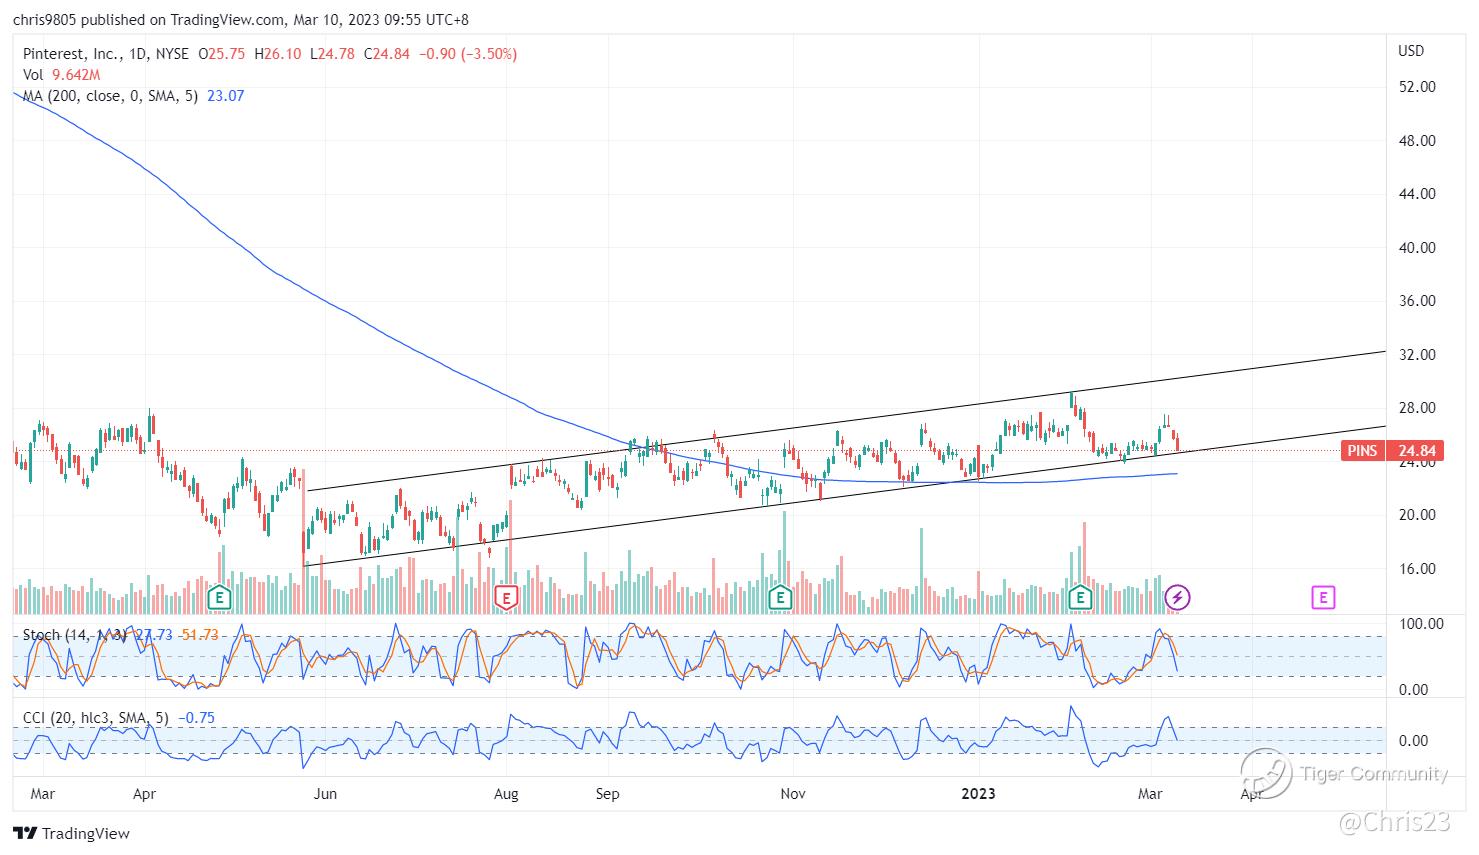Click the red earnings marker near August
Viewport: 1479px width, 855px height.
point(507,598)
